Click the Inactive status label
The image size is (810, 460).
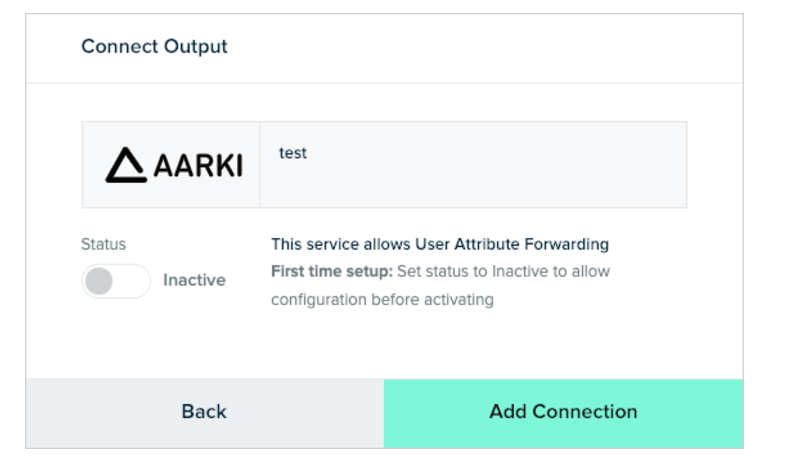(x=194, y=280)
